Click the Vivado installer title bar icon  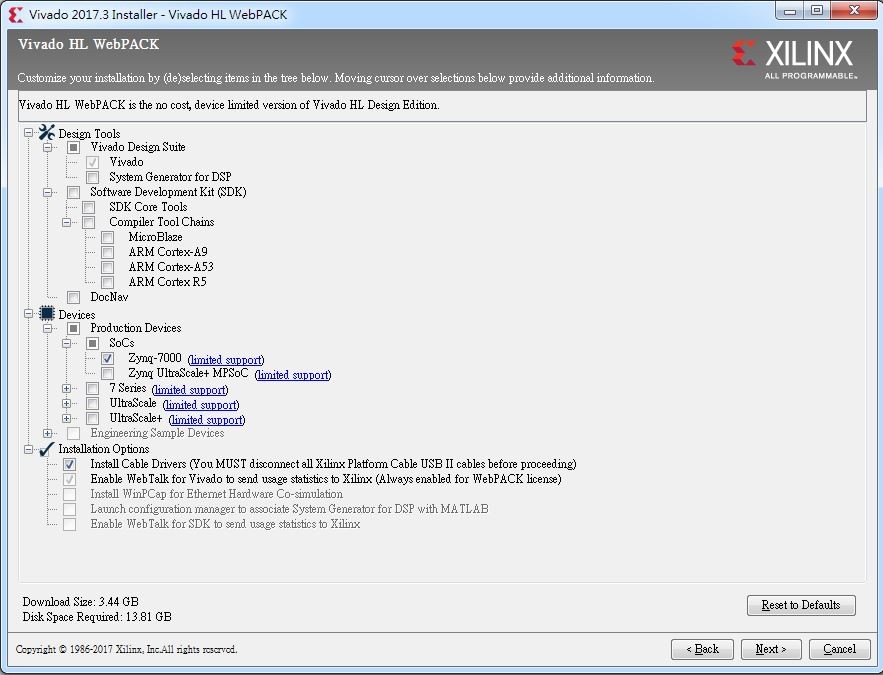click(x=16, y=15)
